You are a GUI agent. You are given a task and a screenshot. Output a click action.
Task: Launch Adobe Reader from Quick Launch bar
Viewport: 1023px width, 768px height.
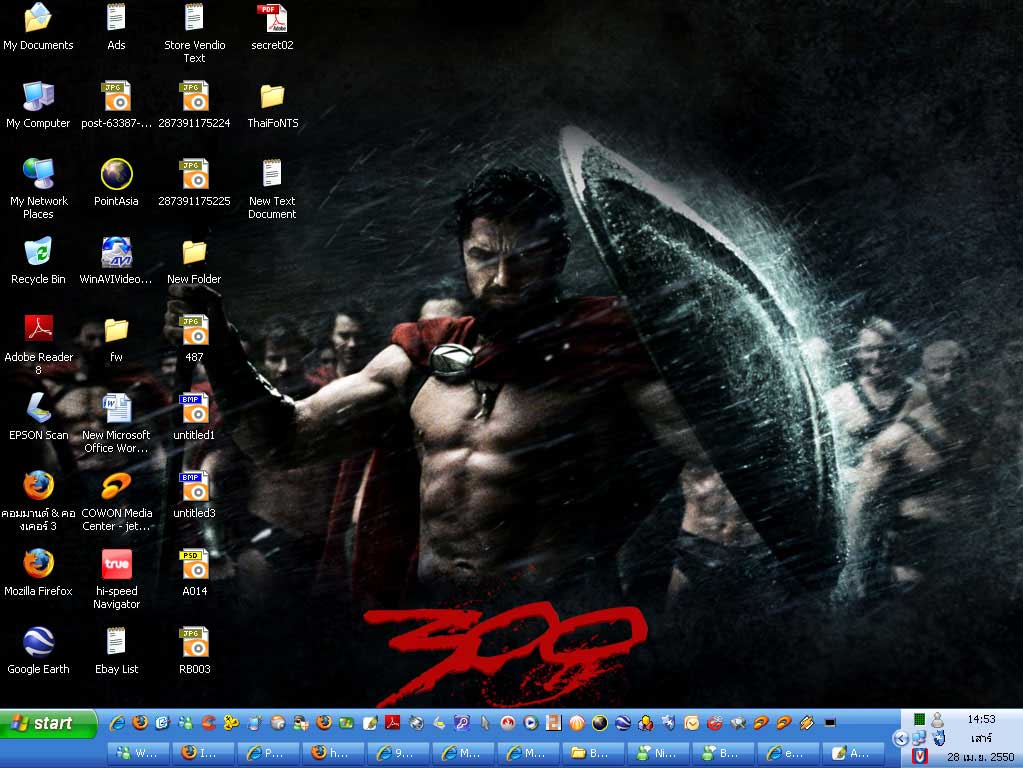[393, 723]
